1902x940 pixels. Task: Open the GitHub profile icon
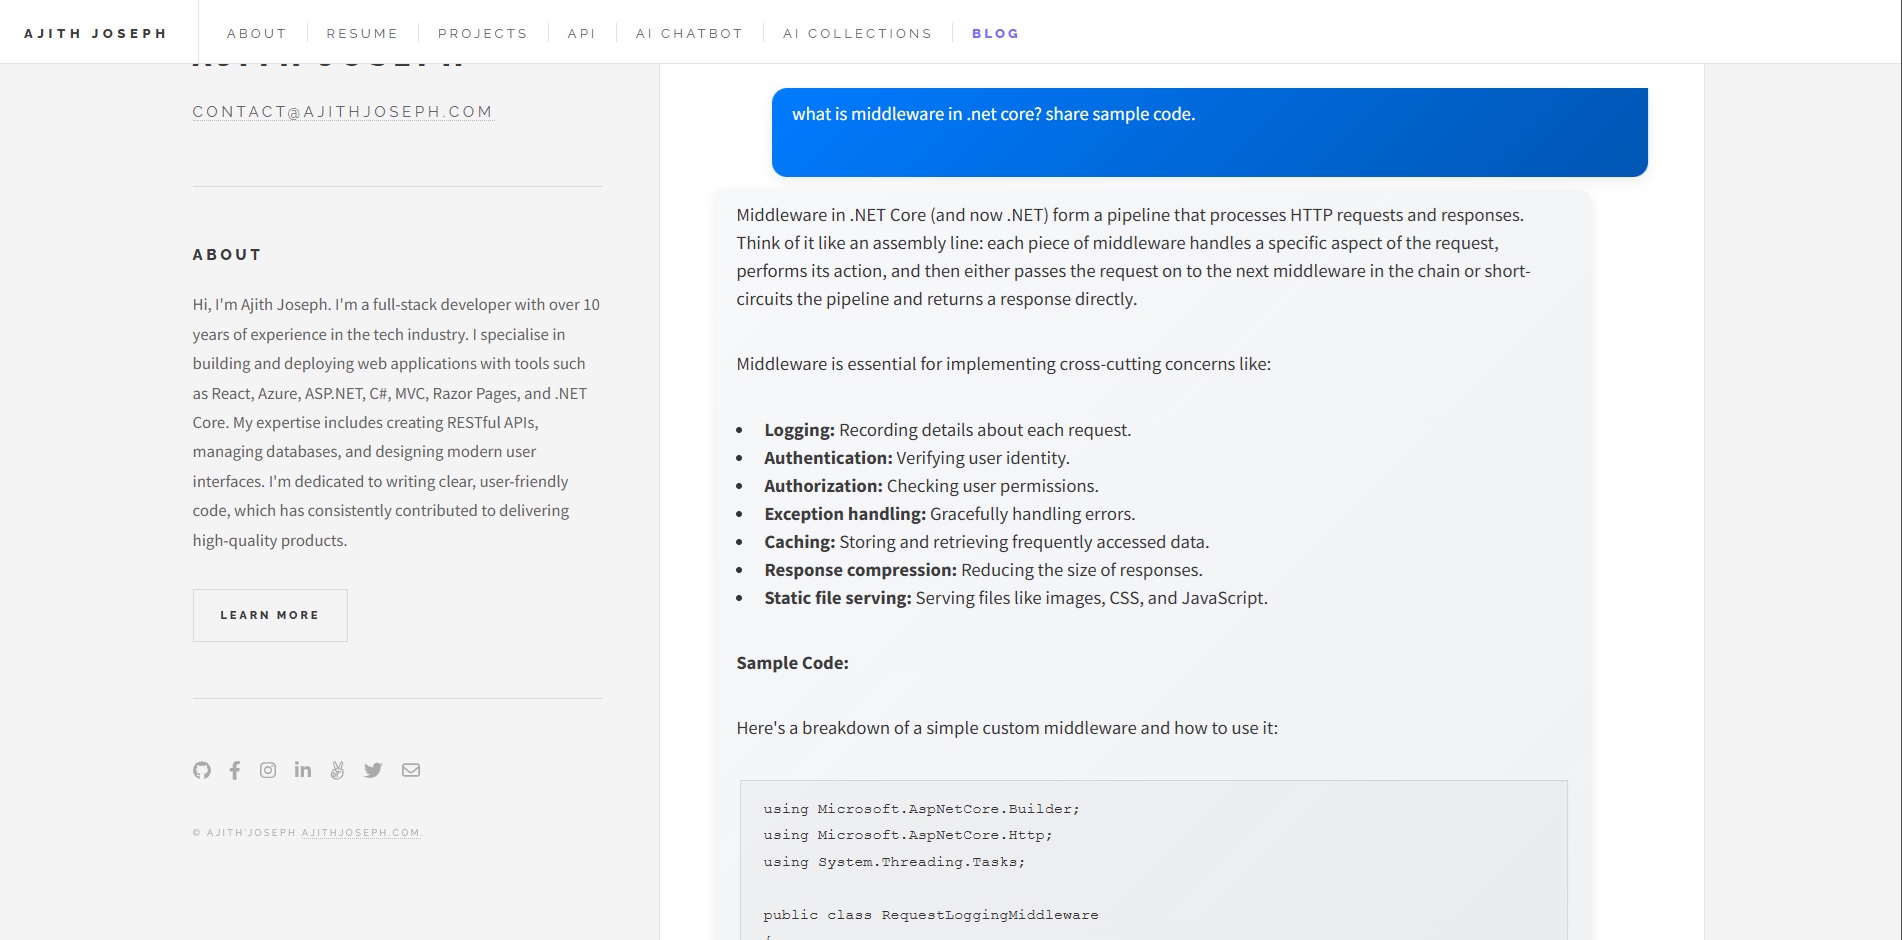[x=202, y=770]
